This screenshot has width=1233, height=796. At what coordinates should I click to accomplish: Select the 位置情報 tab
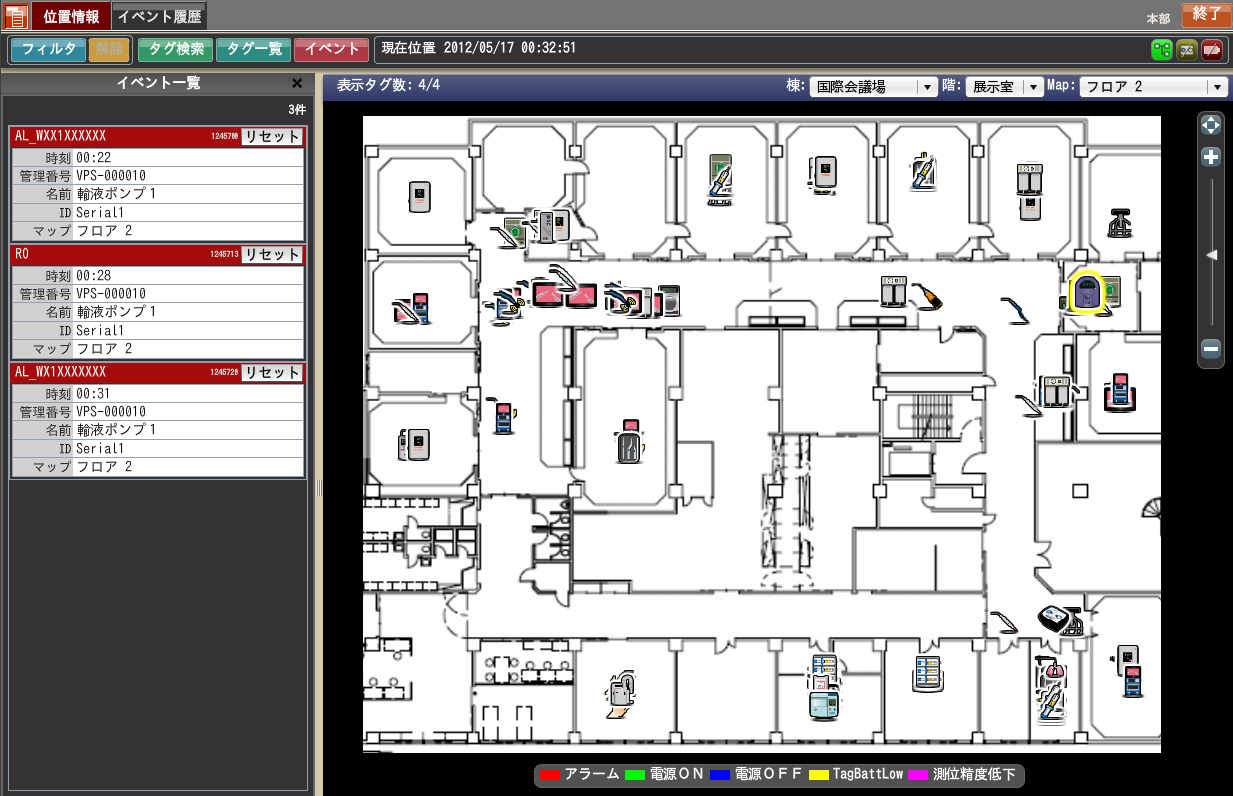click(x=71, y=17)
